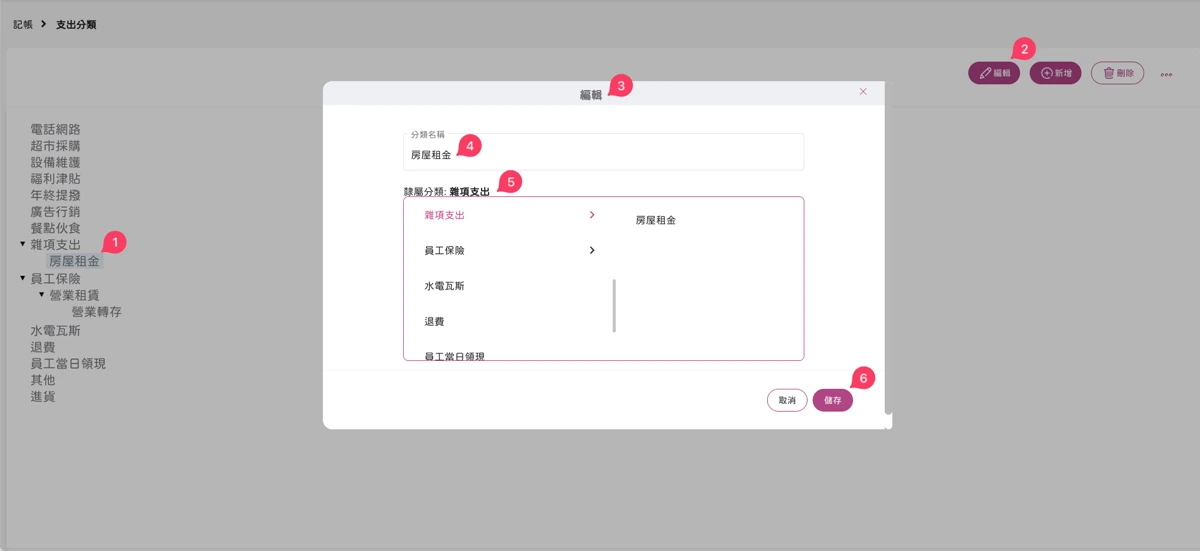The height and width of the screenshot is (551, 1200).
Task: Click the 取消 cancel button
Action: coord(787,400)
